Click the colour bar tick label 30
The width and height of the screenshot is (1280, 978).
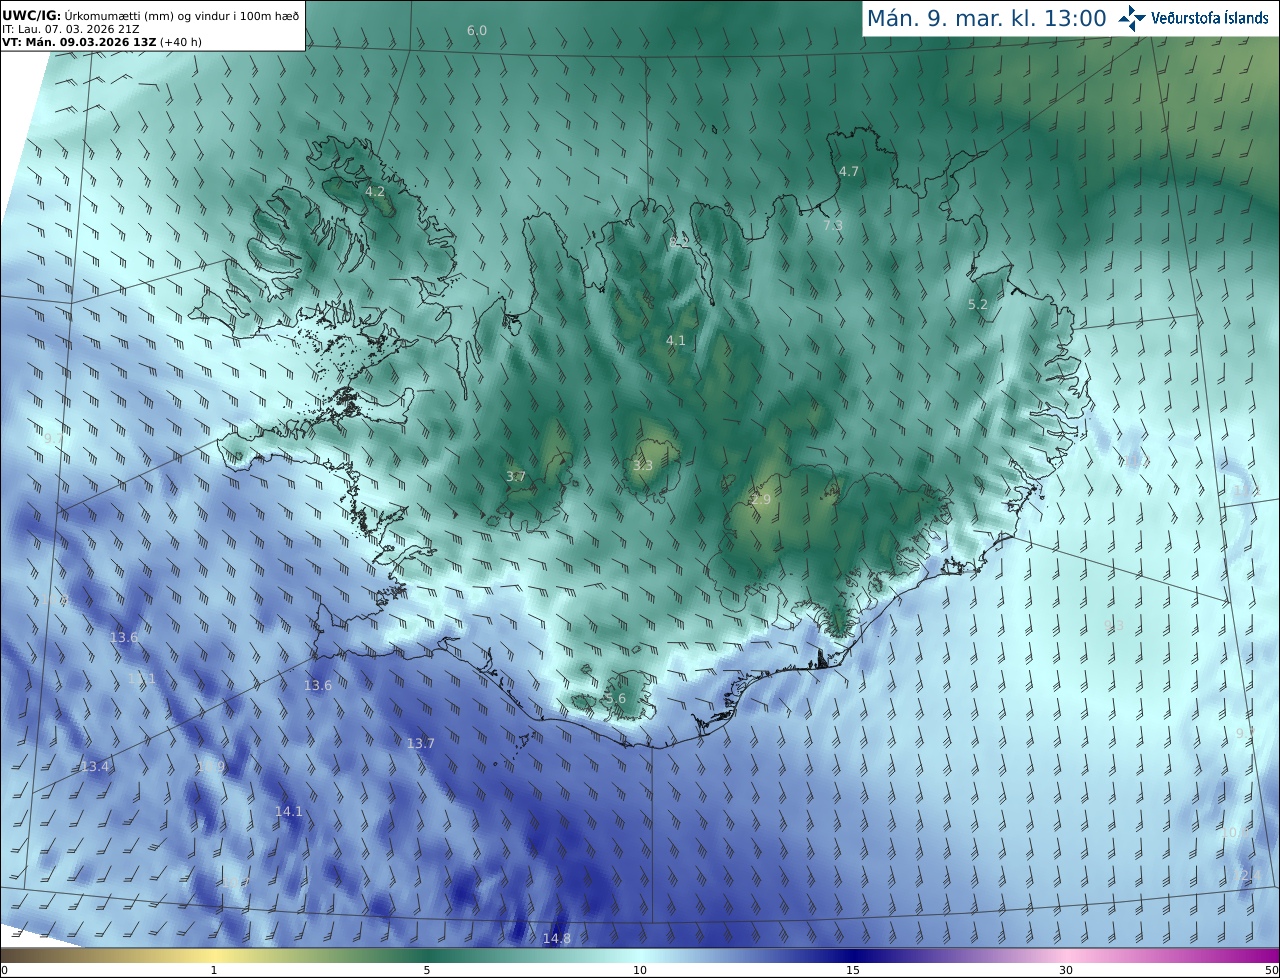[x=1066, y=971]
